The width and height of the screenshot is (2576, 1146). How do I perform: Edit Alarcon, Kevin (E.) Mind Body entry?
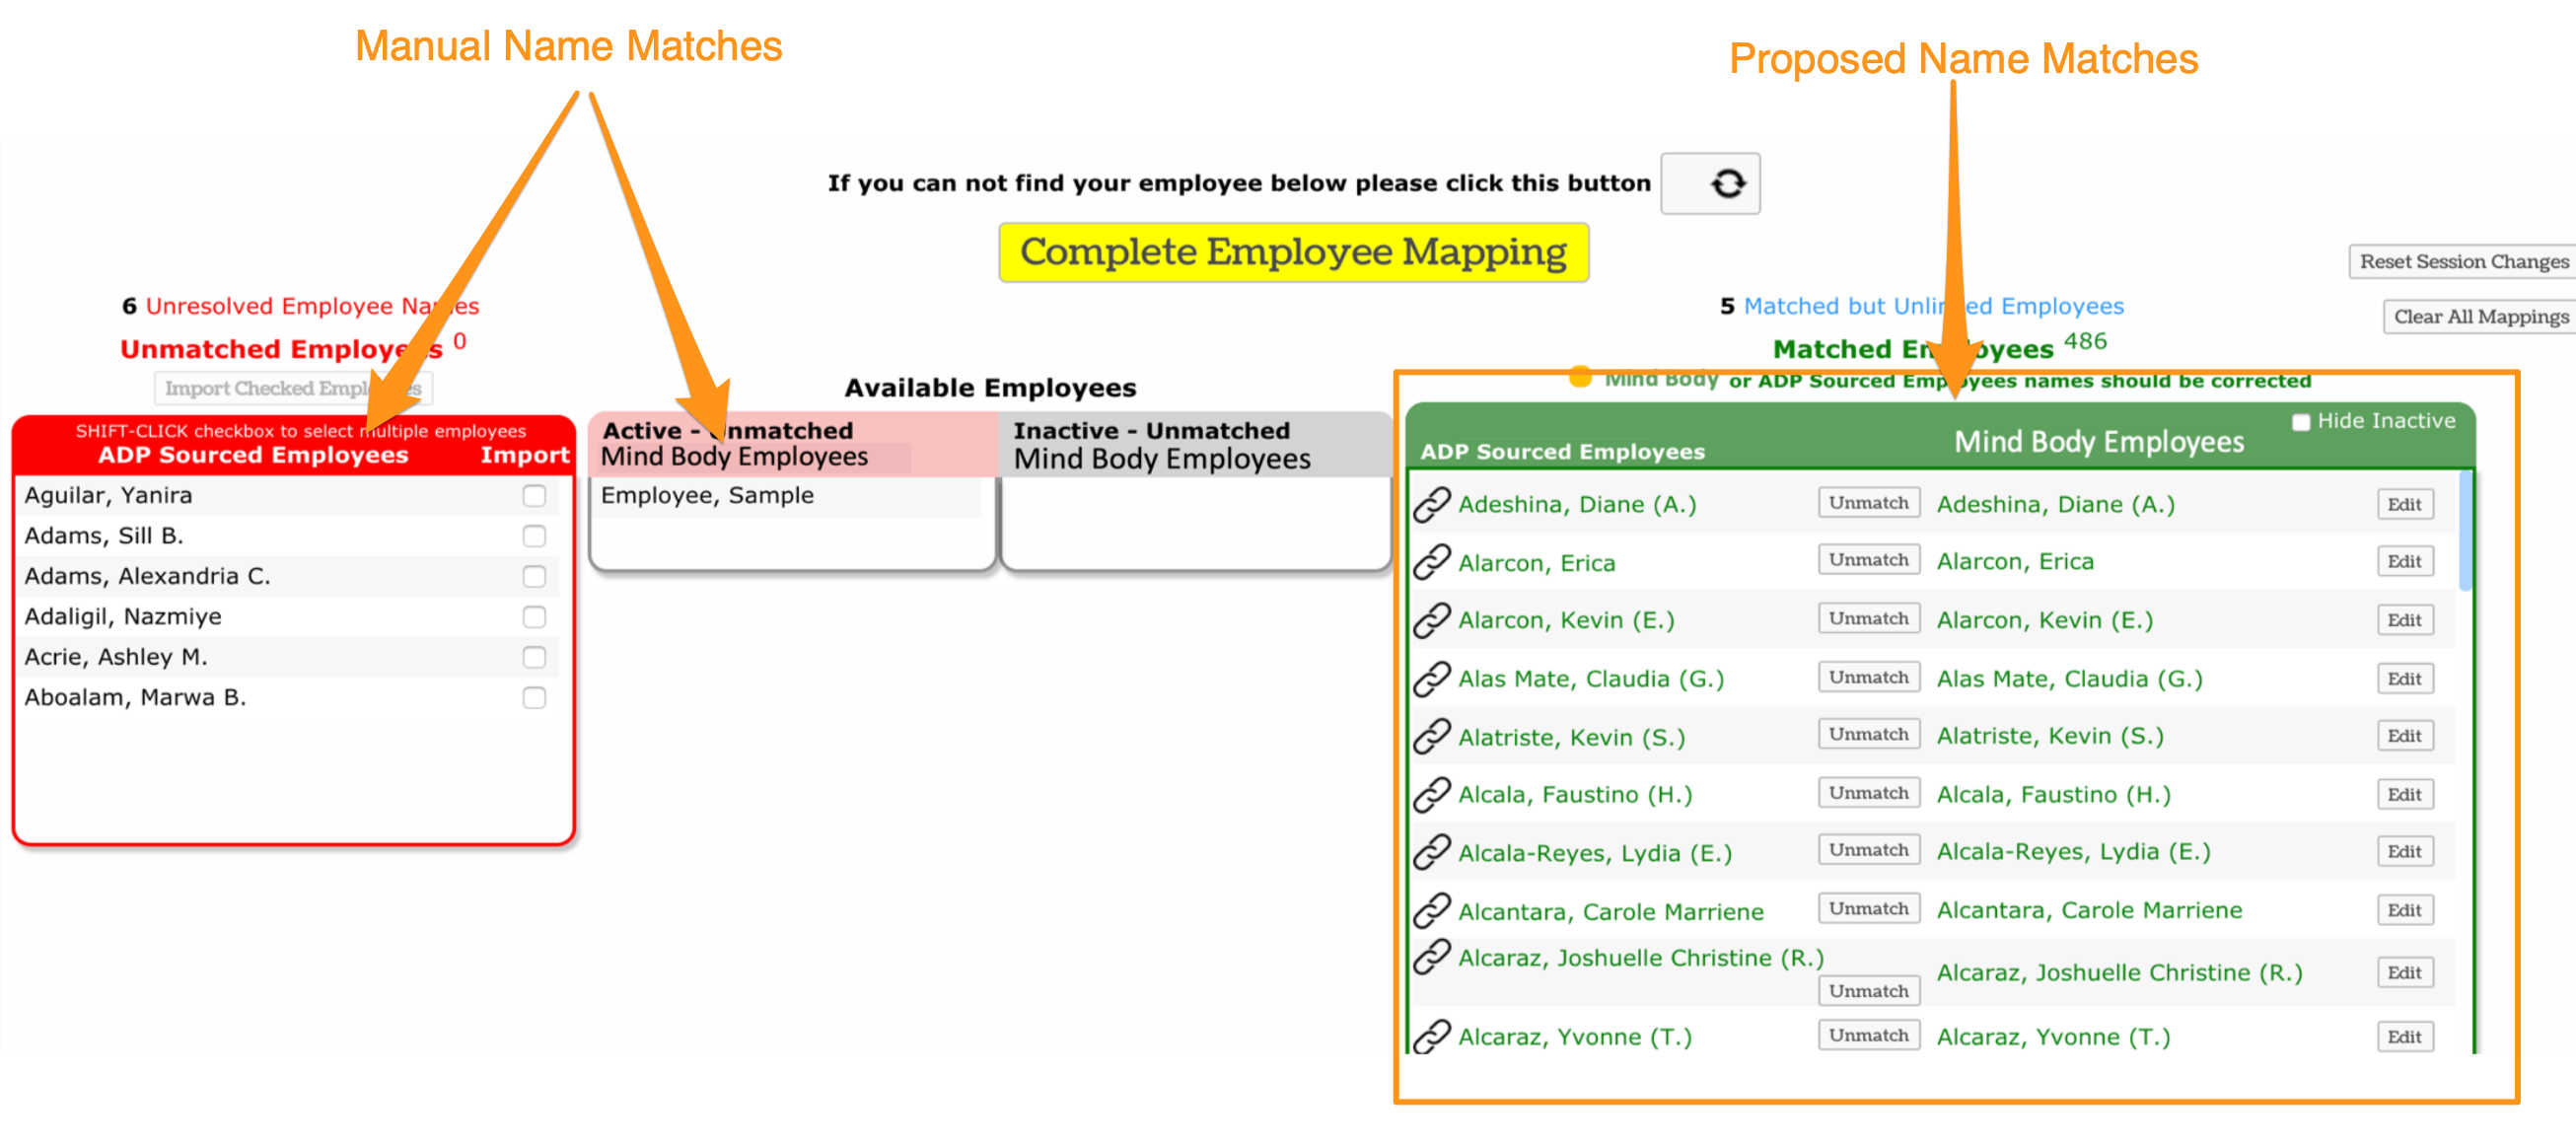click(x=2404, y=620)
